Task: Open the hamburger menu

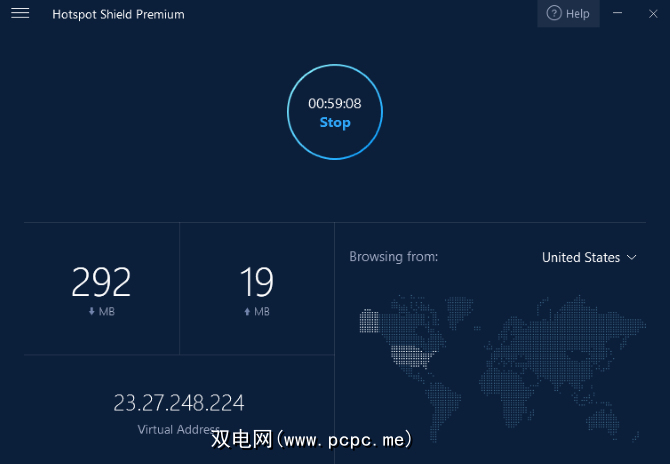Action: click(x=20, y=13)
